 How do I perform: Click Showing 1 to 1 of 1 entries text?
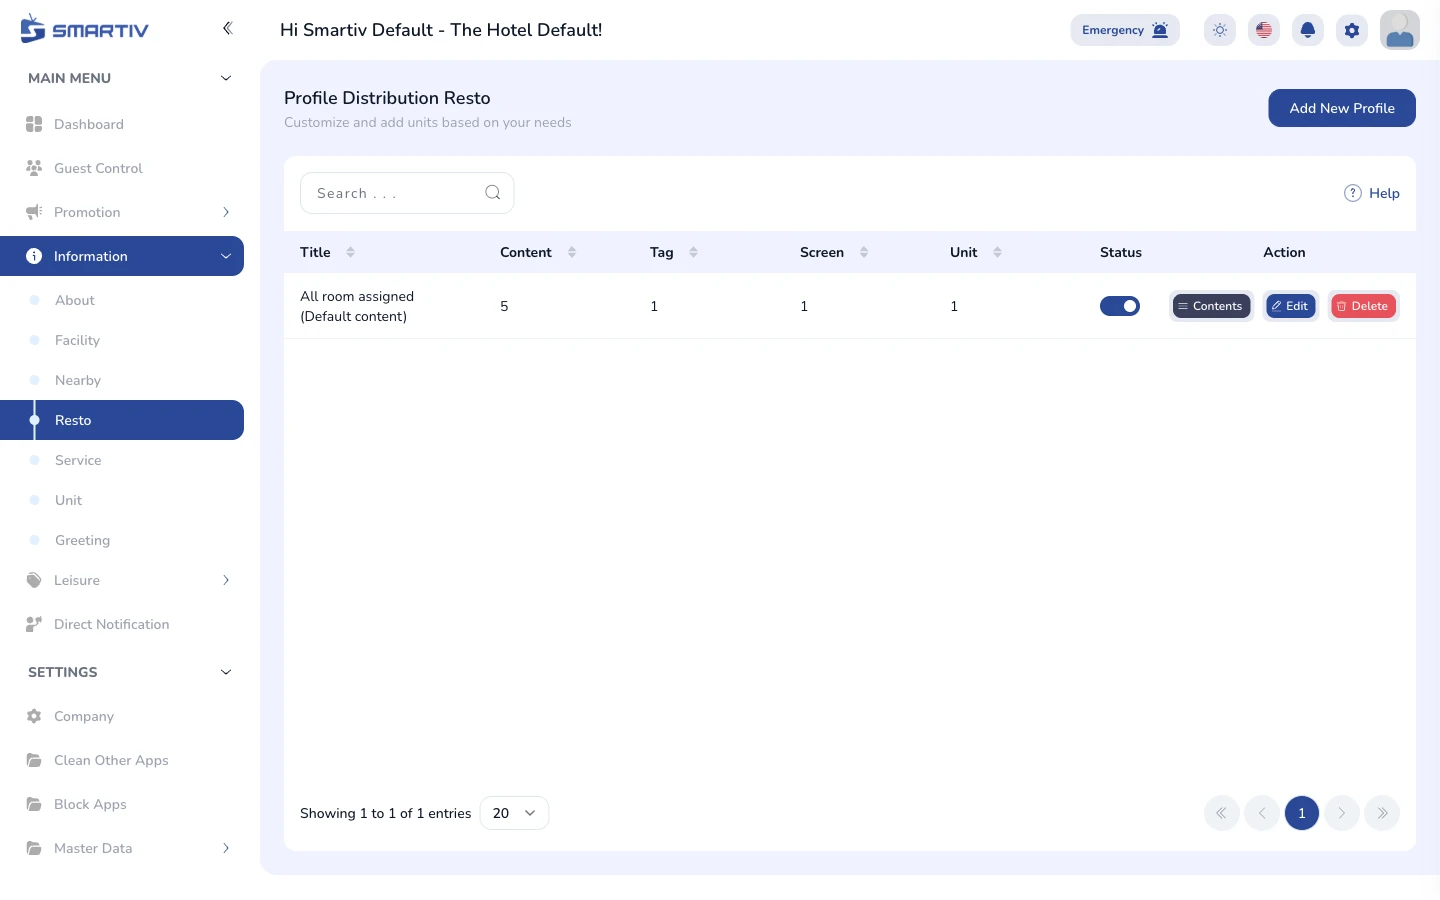click(x=385, y=813)
